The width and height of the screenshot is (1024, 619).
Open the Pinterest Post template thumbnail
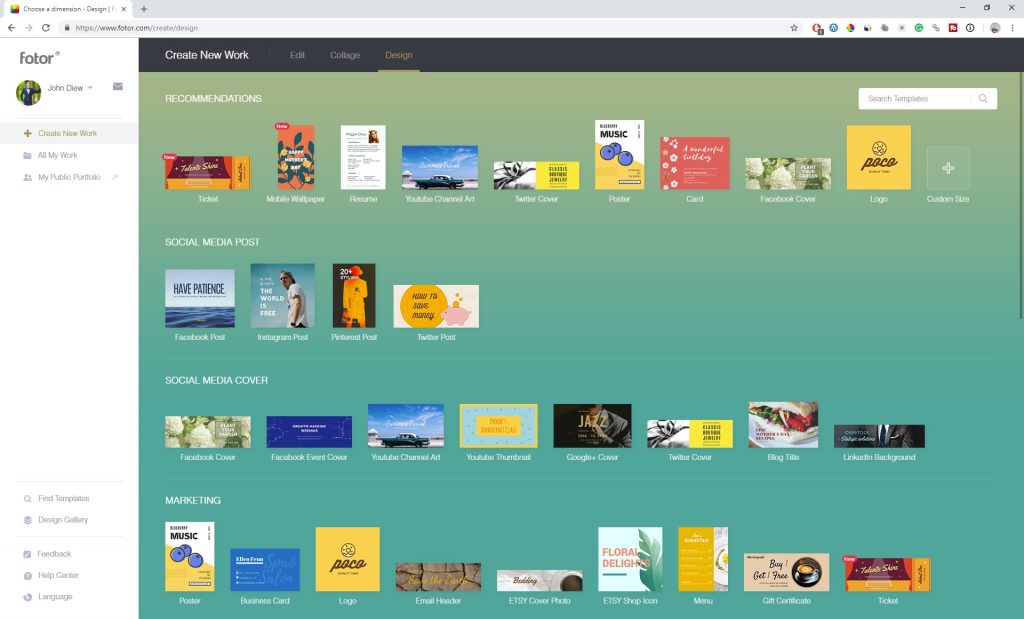point(354,296)
